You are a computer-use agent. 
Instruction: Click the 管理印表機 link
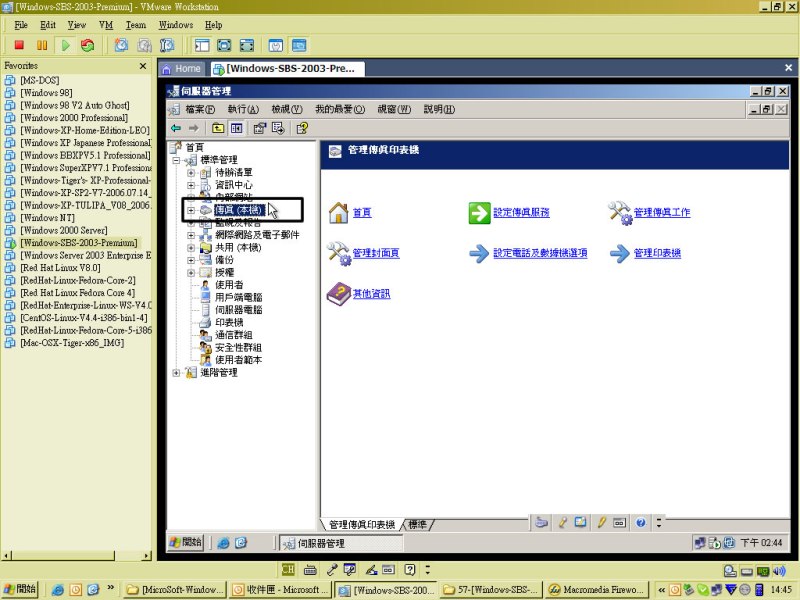coord(657,253)
